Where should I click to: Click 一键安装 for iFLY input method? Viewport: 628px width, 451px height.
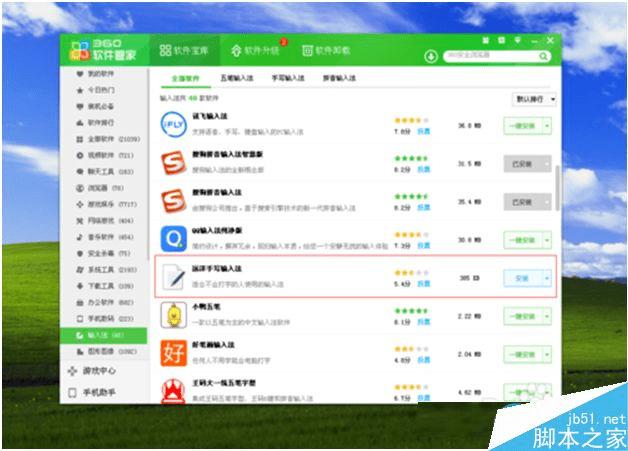[x=523, y=126]
